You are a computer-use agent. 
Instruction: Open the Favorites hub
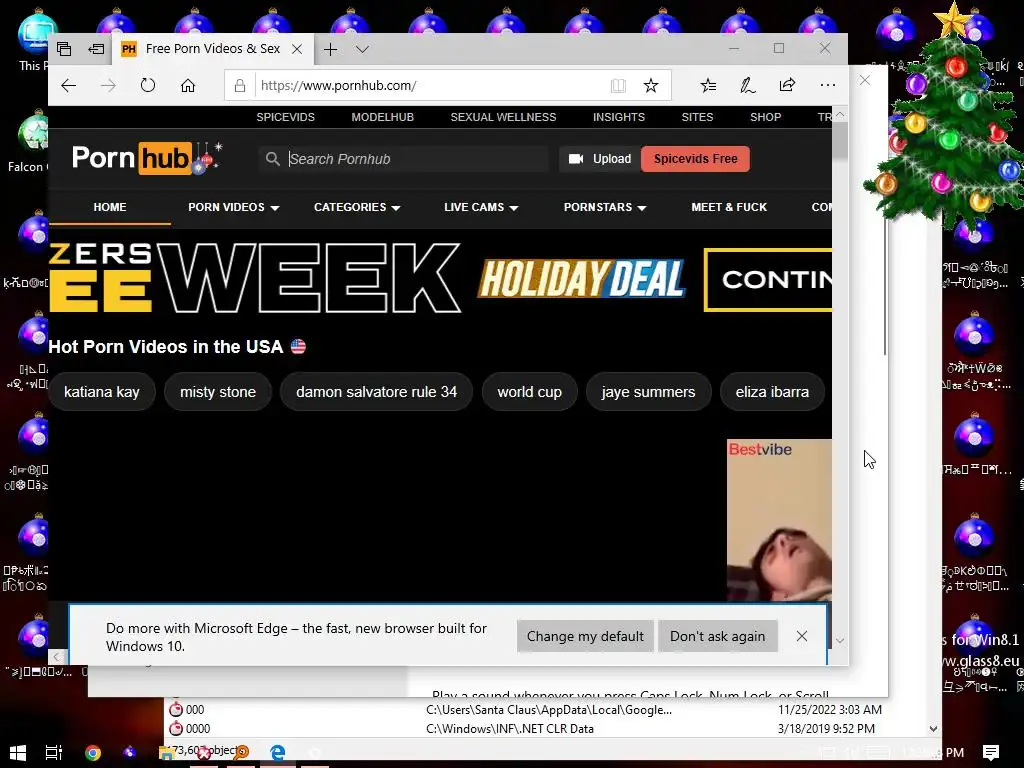[x=708, y=86]
